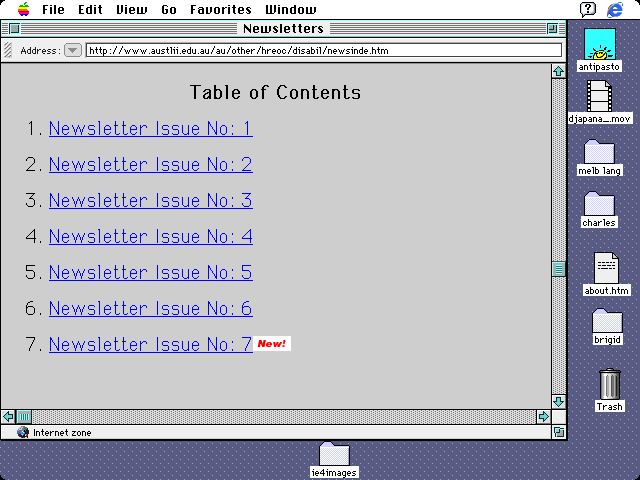The width and height of the screenshot is (640, 480).
Task: Open the Address history dropdown button
Action: pyautogui.click(x=73, y=50)
